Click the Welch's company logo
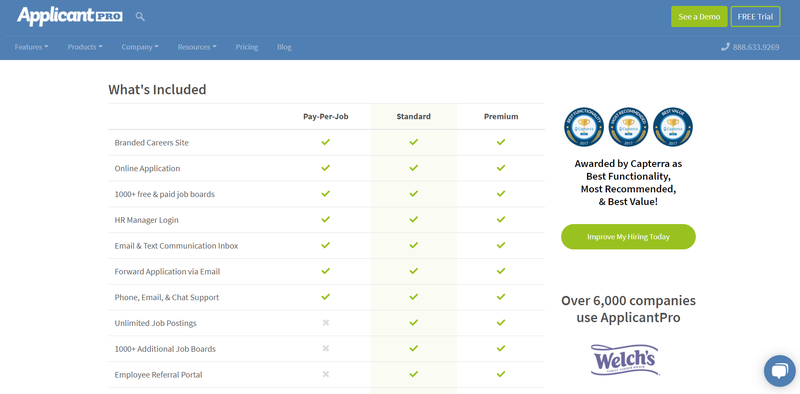Viewport: 800px width, 394px height. click(625, 360)
